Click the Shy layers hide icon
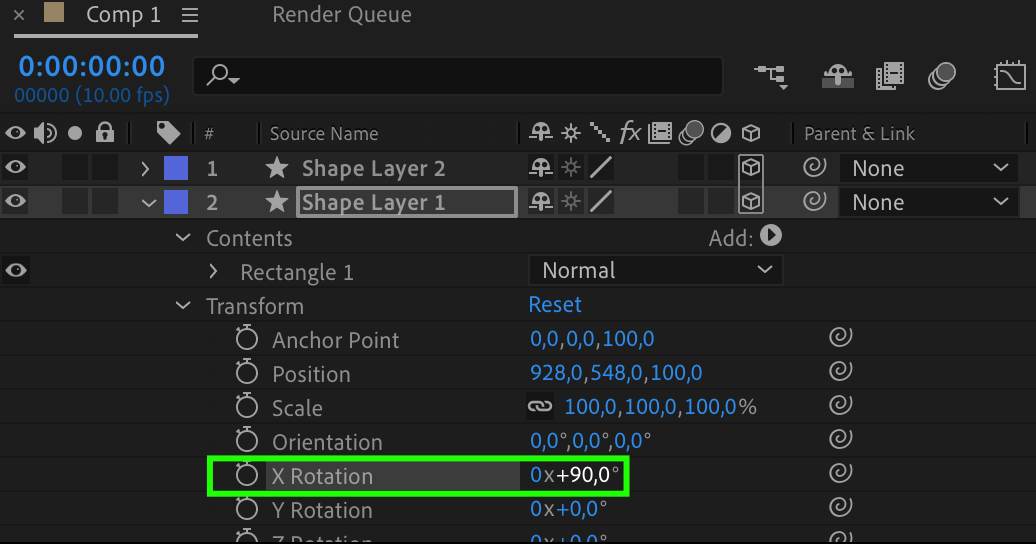This screenshot has width=1036, height=544. (x=836, y=76)
